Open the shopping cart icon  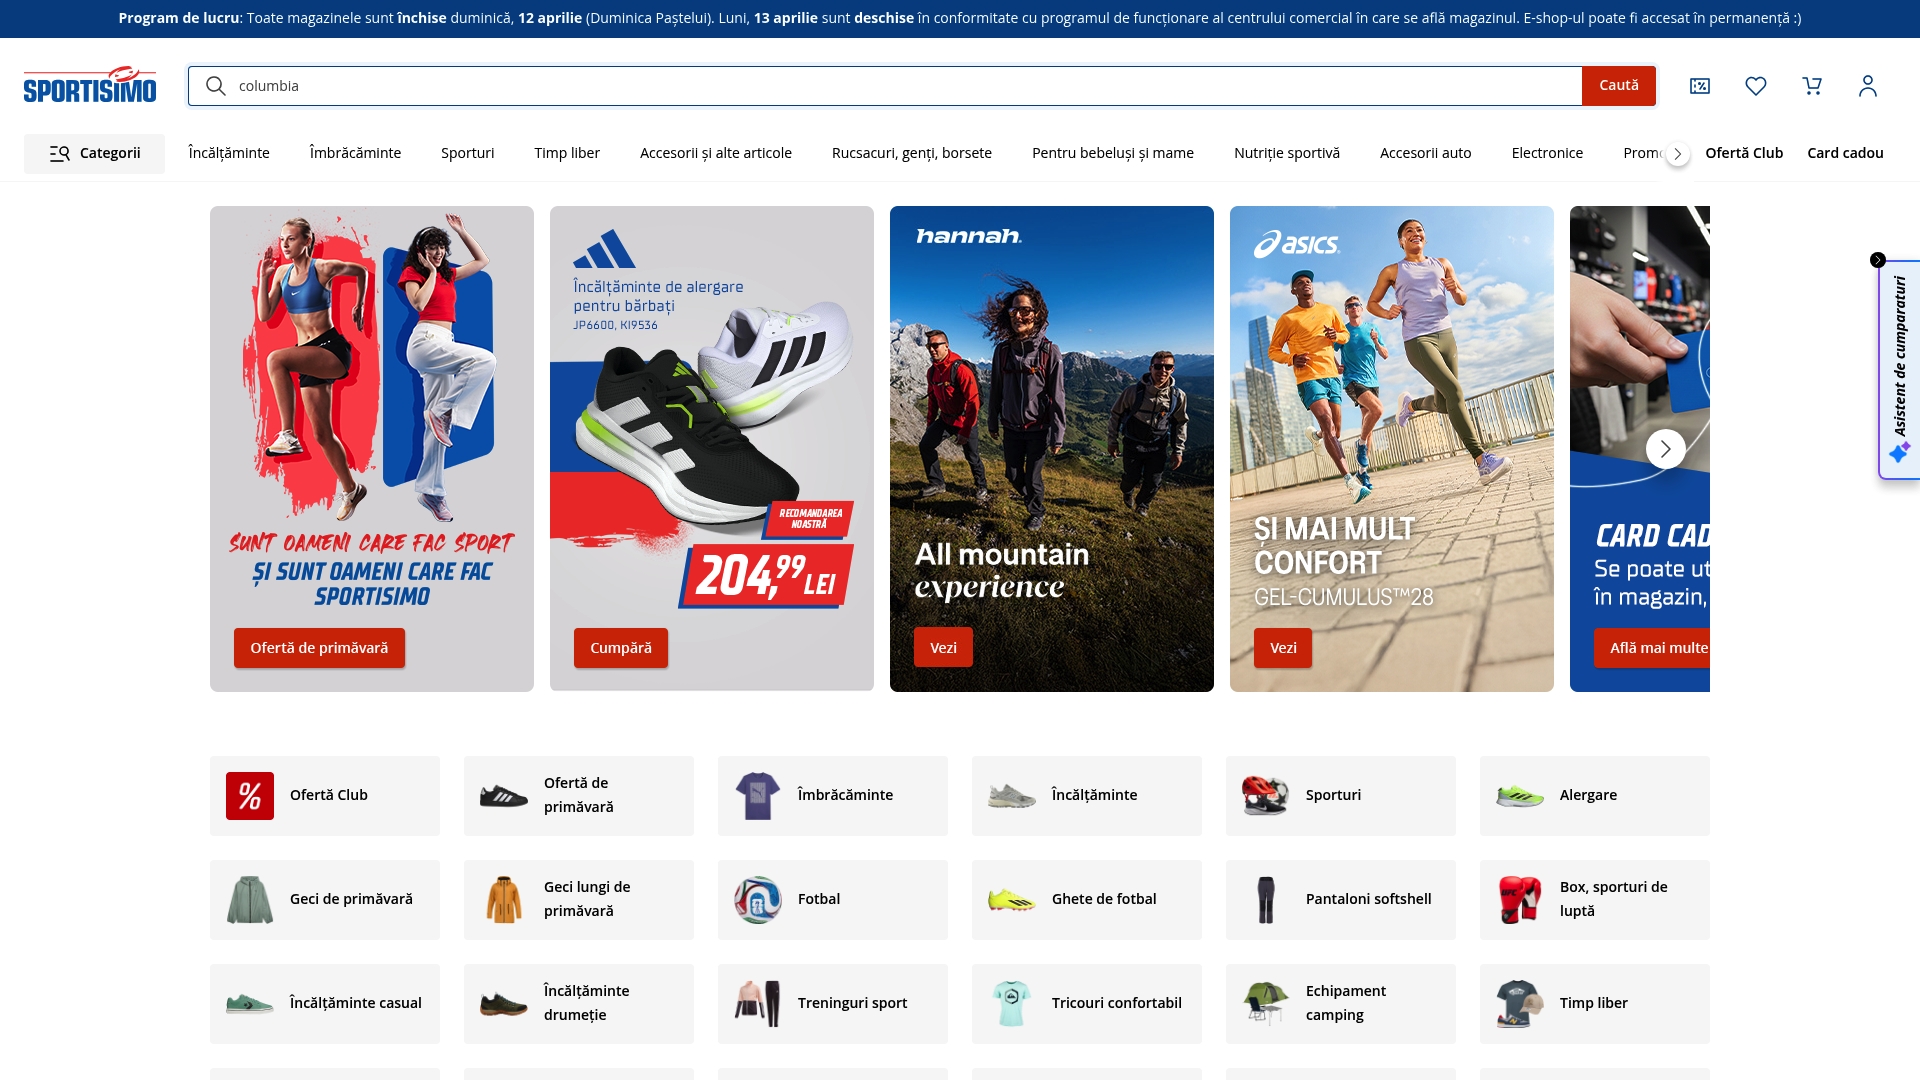[1812, 86]
